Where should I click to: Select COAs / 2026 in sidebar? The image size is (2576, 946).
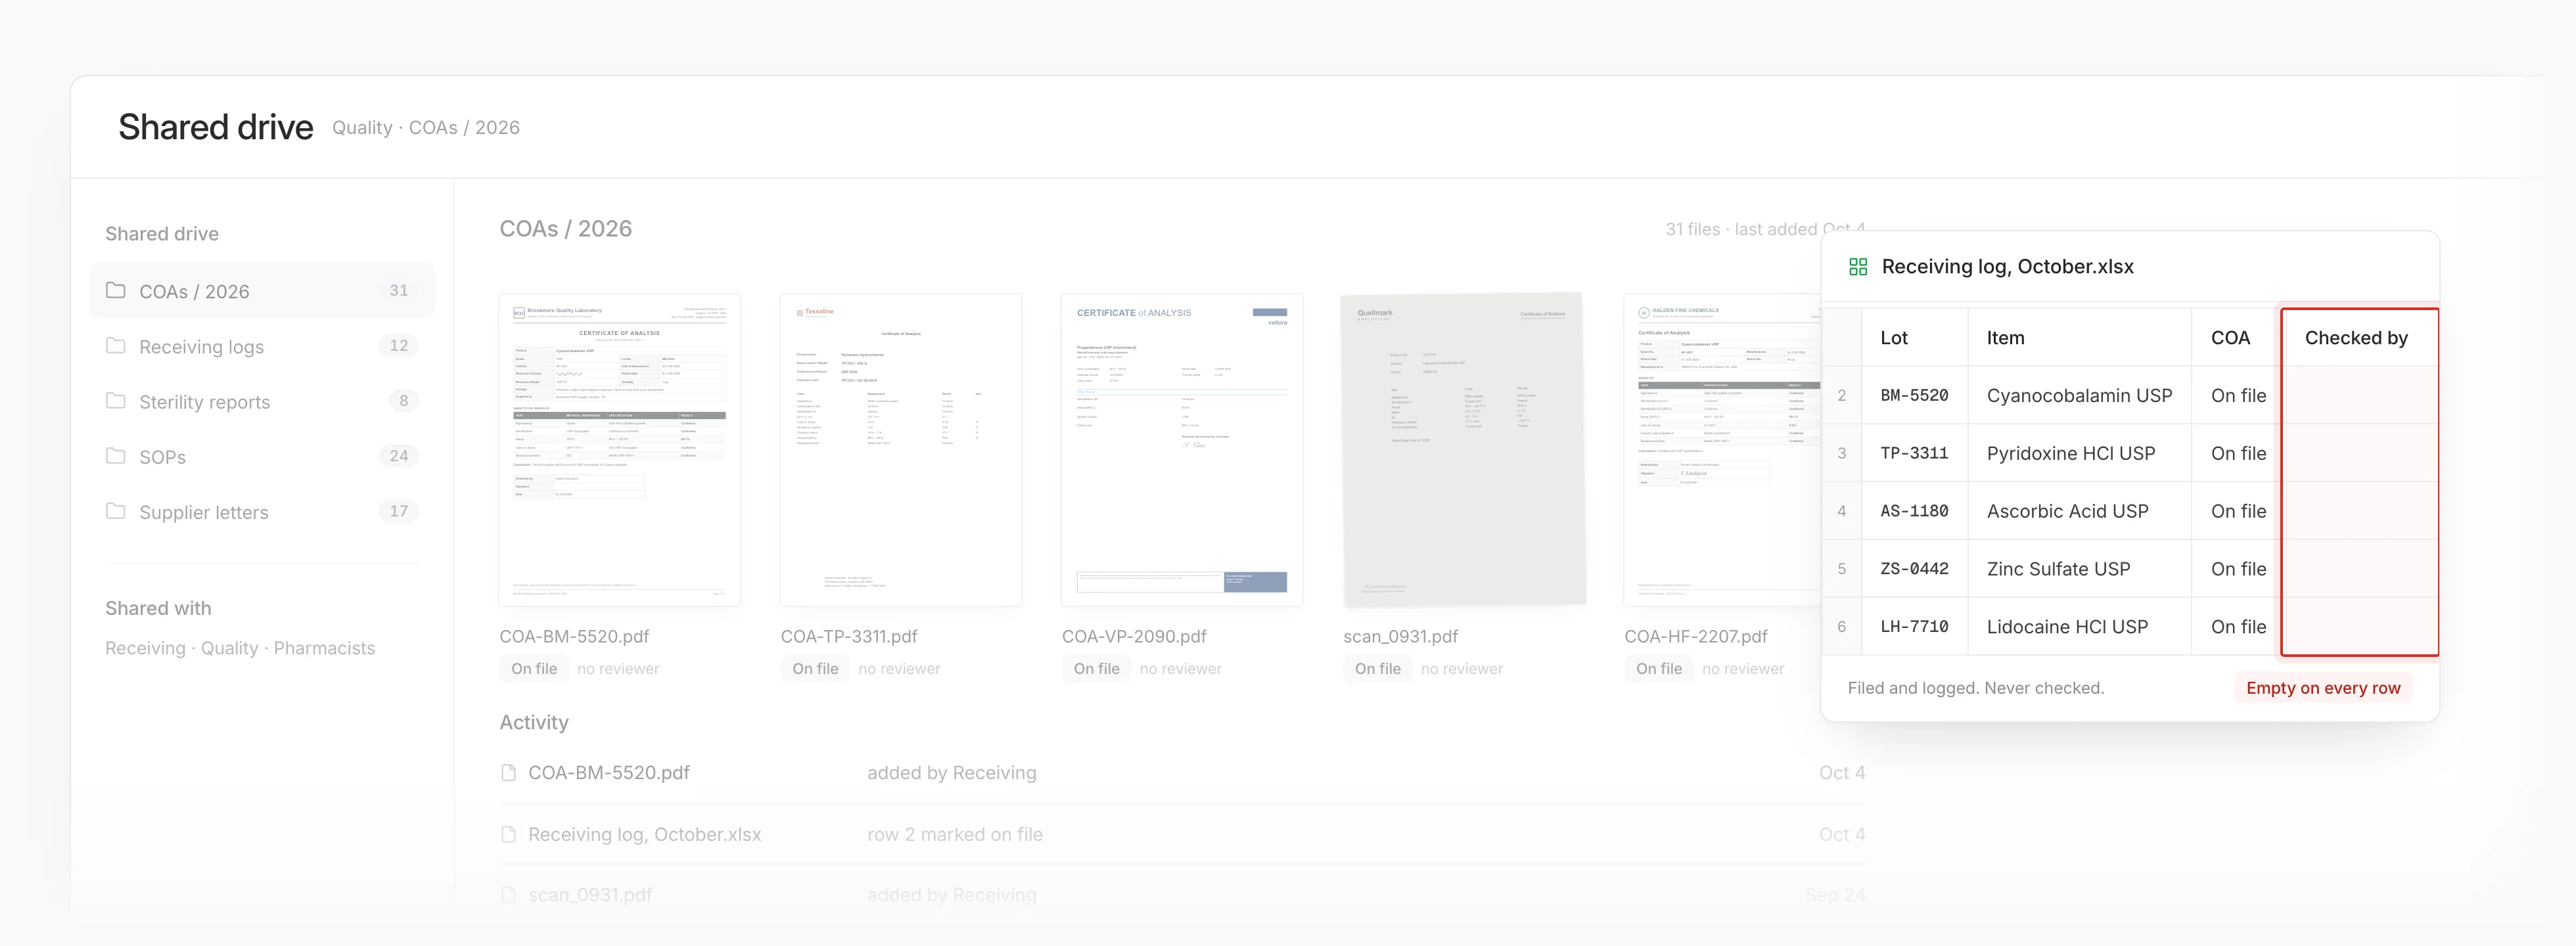pos(262,290)
